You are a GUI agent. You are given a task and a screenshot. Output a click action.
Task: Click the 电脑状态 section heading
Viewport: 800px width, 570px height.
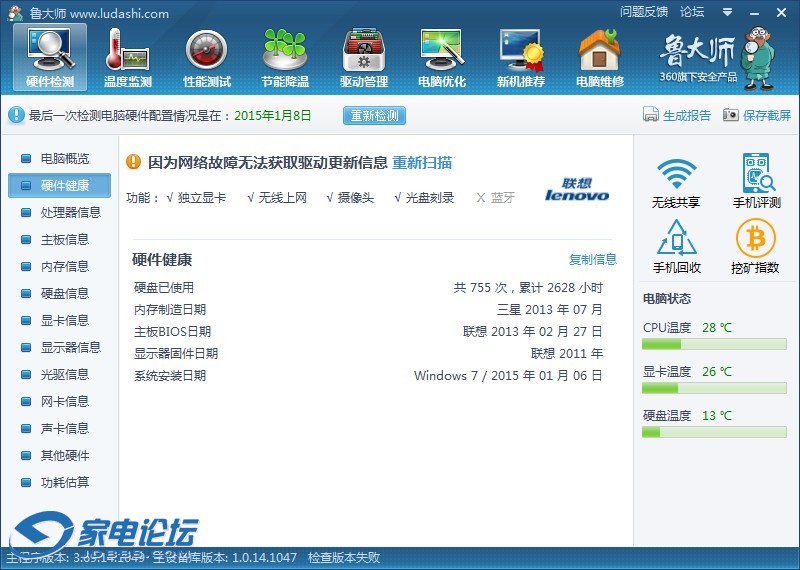pyautogui.click(x=667, y=299)
